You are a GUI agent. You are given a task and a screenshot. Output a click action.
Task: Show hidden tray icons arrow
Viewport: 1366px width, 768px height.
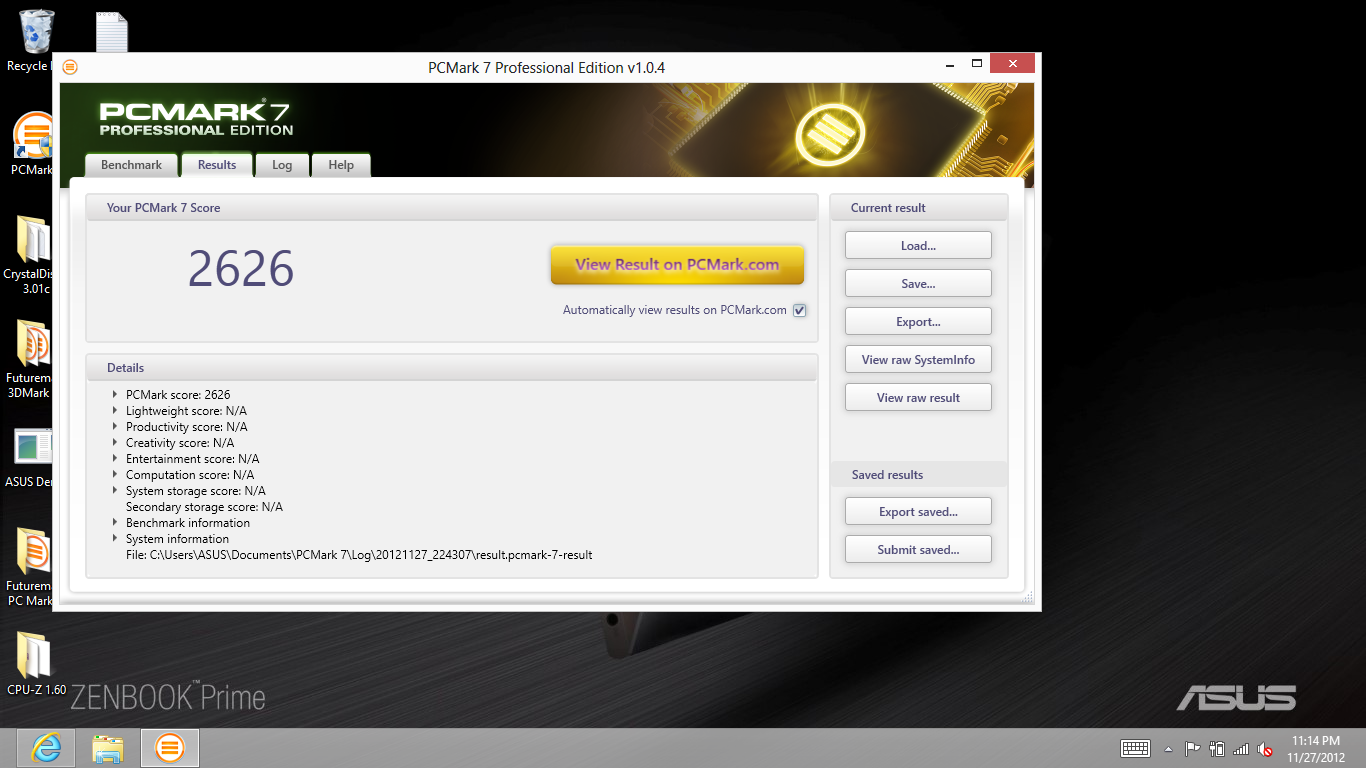1168,748
